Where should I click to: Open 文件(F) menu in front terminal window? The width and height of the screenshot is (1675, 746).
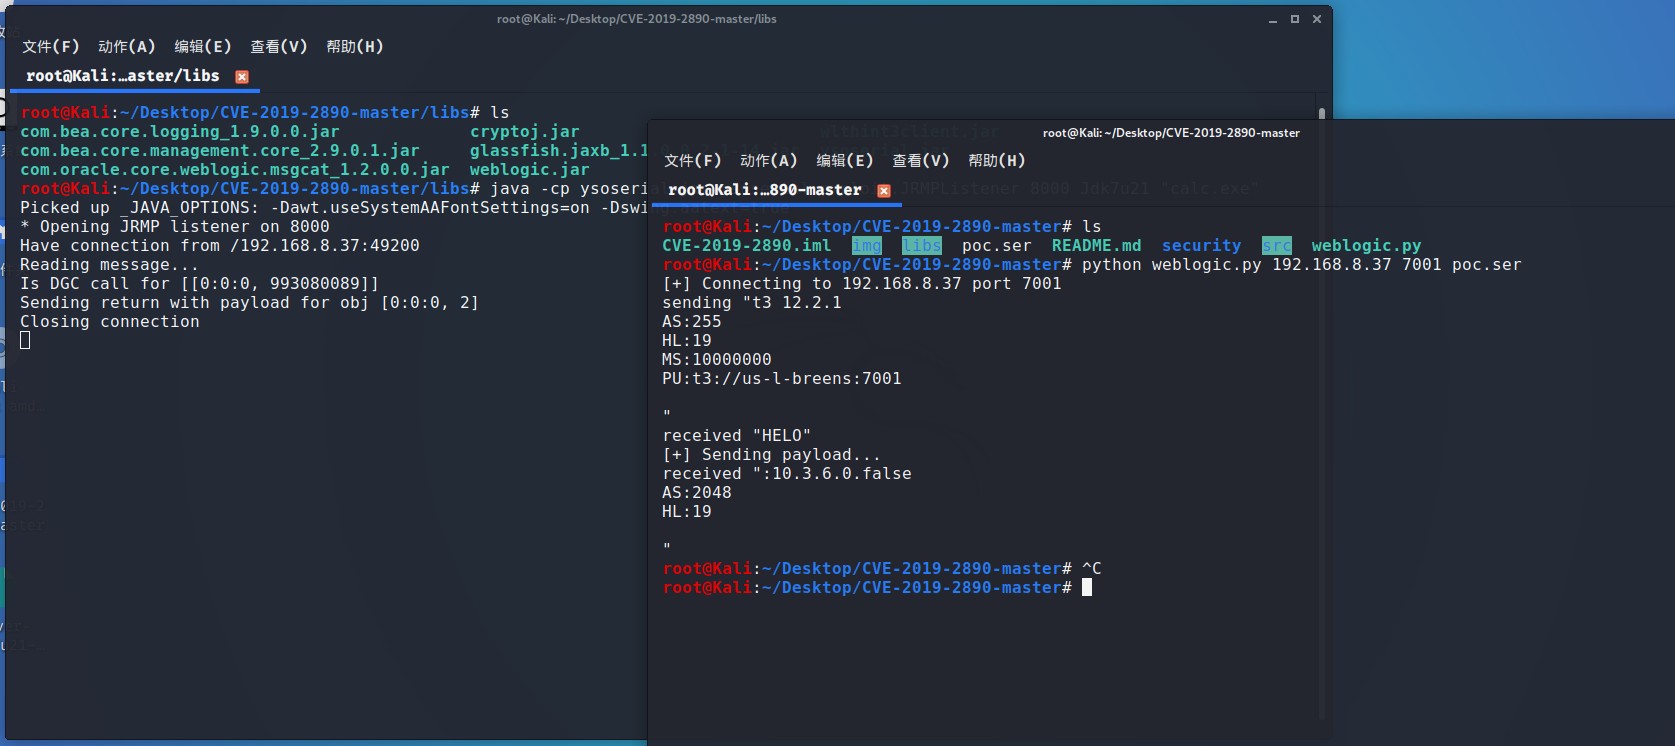(692, 160)
